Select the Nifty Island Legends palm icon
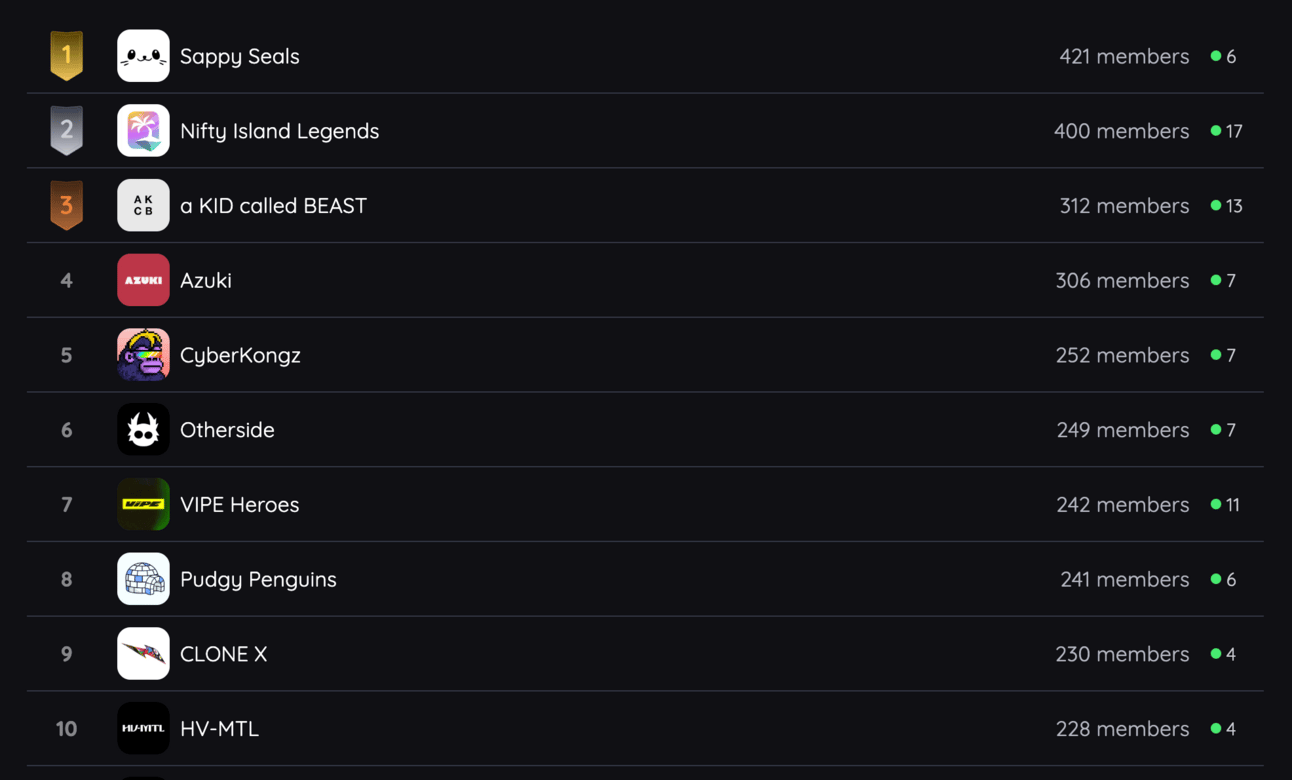1292x780 pixels. [143, 131]
